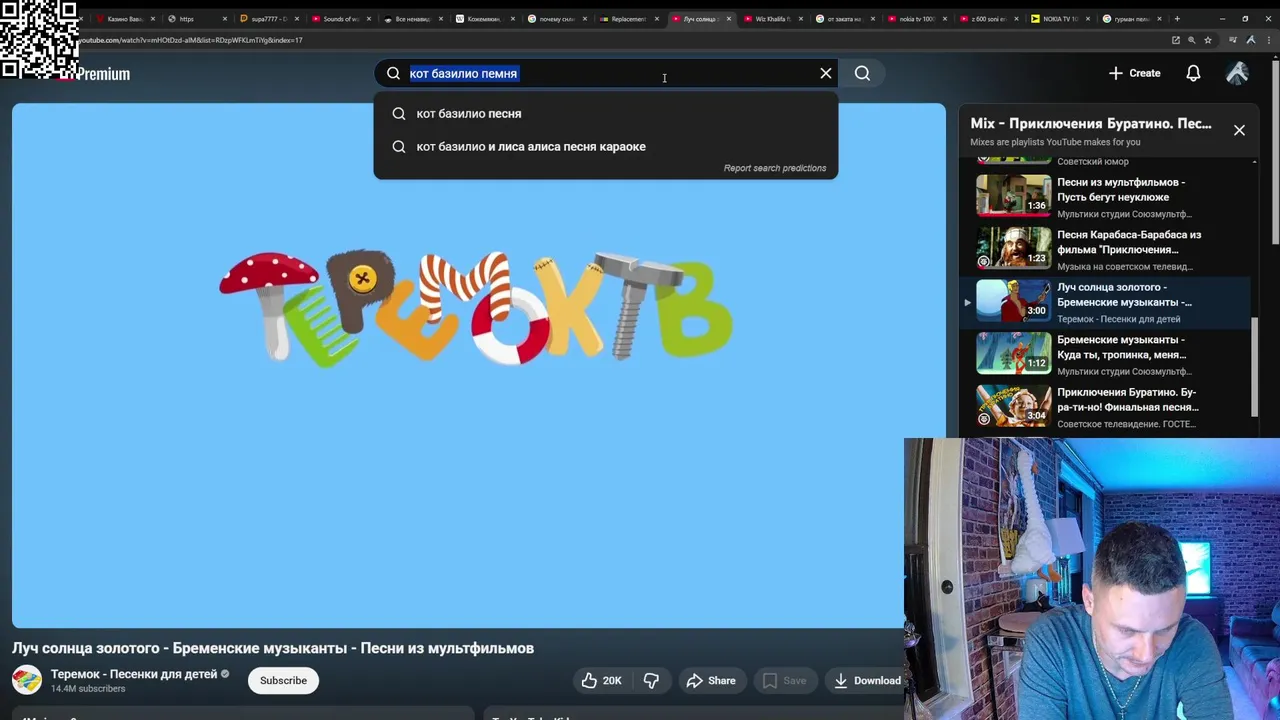Viewport: 1280px width, 720px height.
Task: Switch to 'Wiz Khalifa' browser tab
Action: (773, 19)
